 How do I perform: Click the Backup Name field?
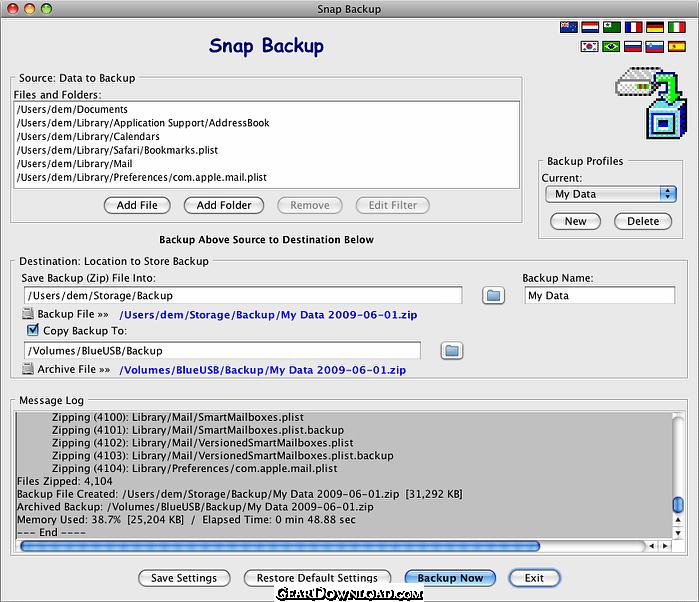click(x=600, y=296)
